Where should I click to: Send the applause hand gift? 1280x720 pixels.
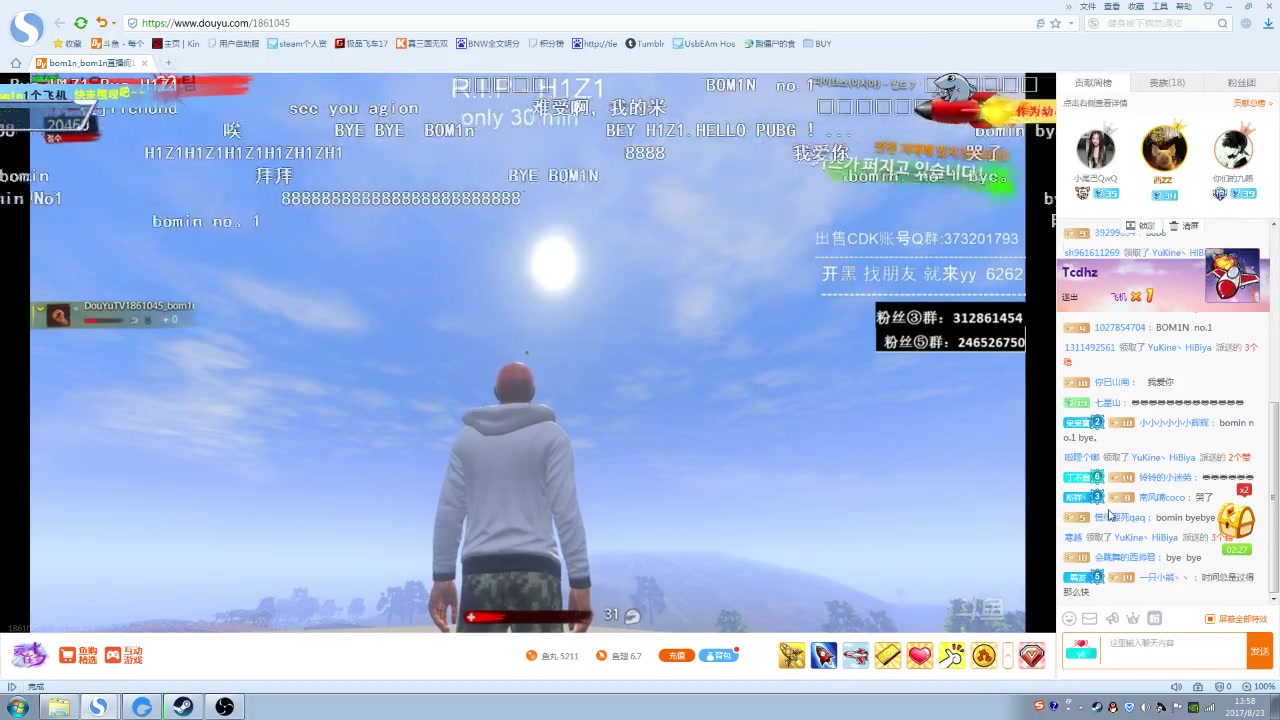tap(952, 656)
